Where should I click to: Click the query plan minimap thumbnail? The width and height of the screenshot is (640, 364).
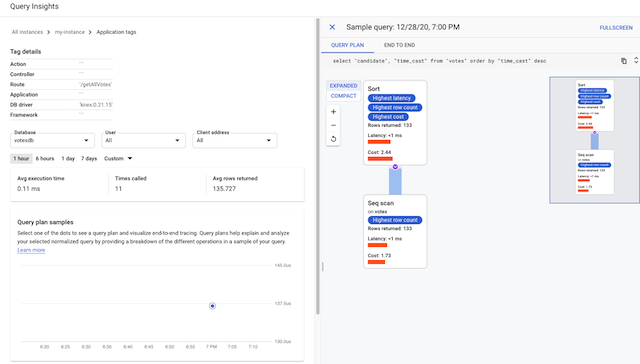594,140
